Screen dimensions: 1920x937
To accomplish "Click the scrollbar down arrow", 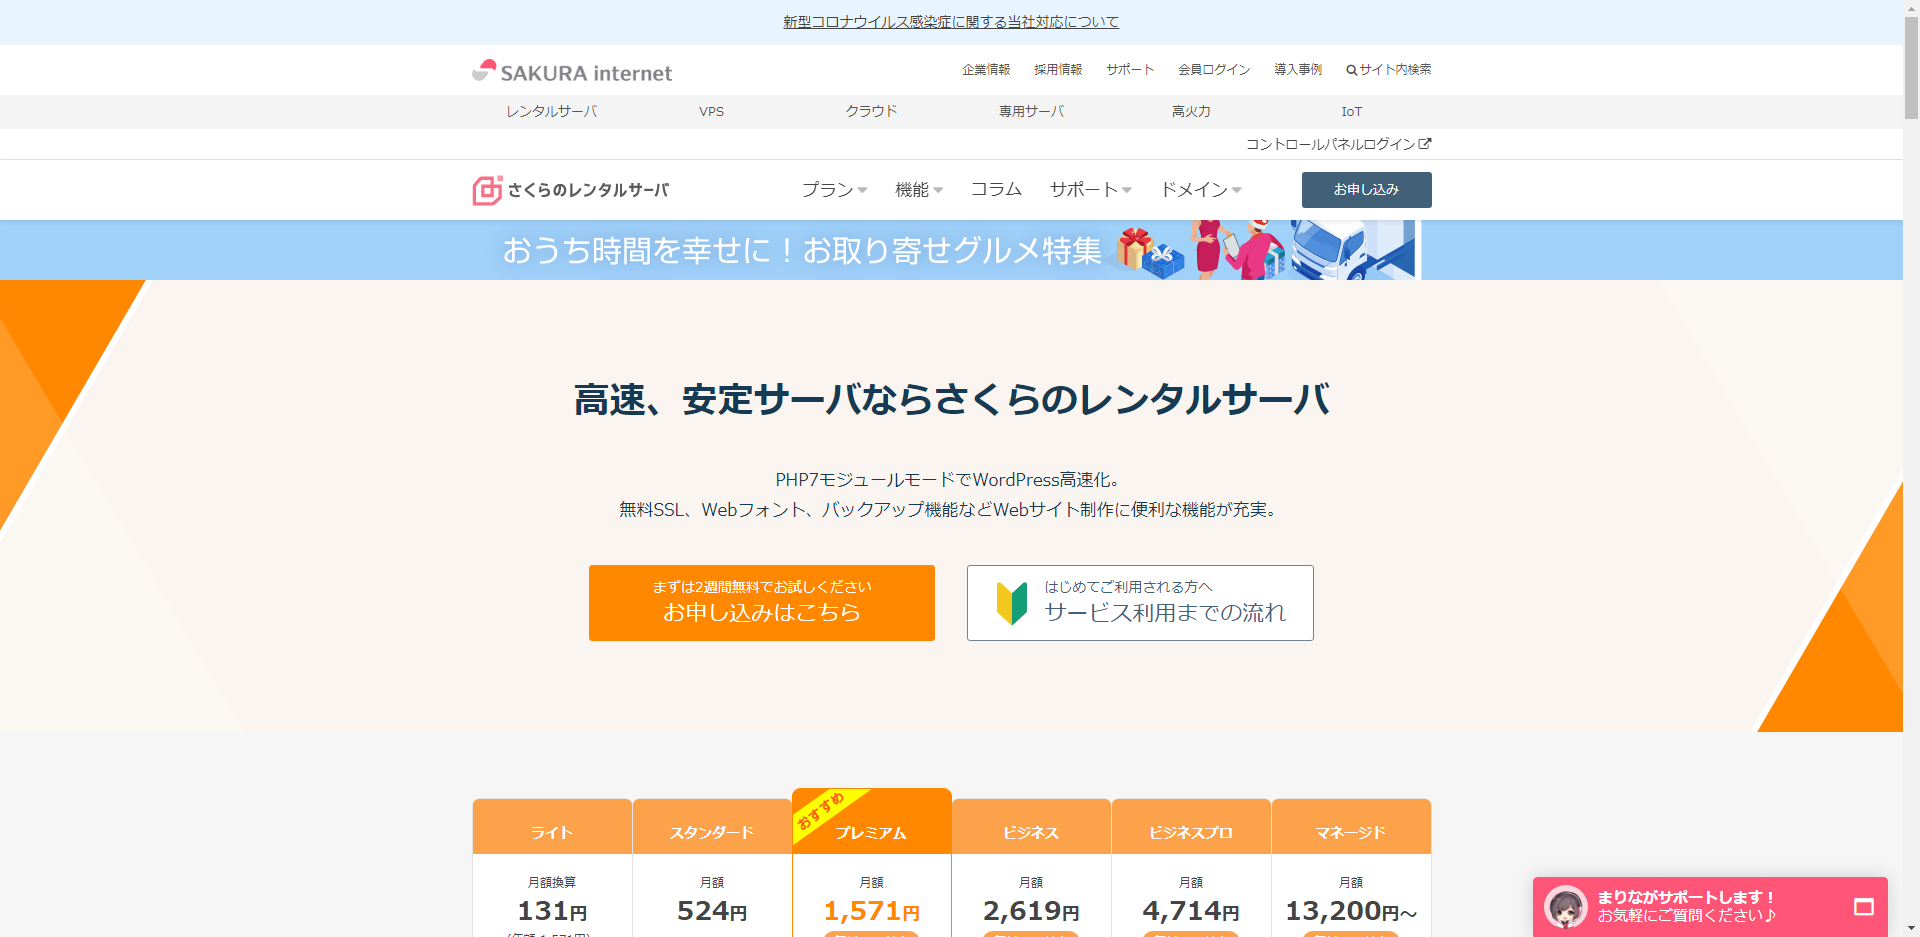I will [x=1911, y=928].
